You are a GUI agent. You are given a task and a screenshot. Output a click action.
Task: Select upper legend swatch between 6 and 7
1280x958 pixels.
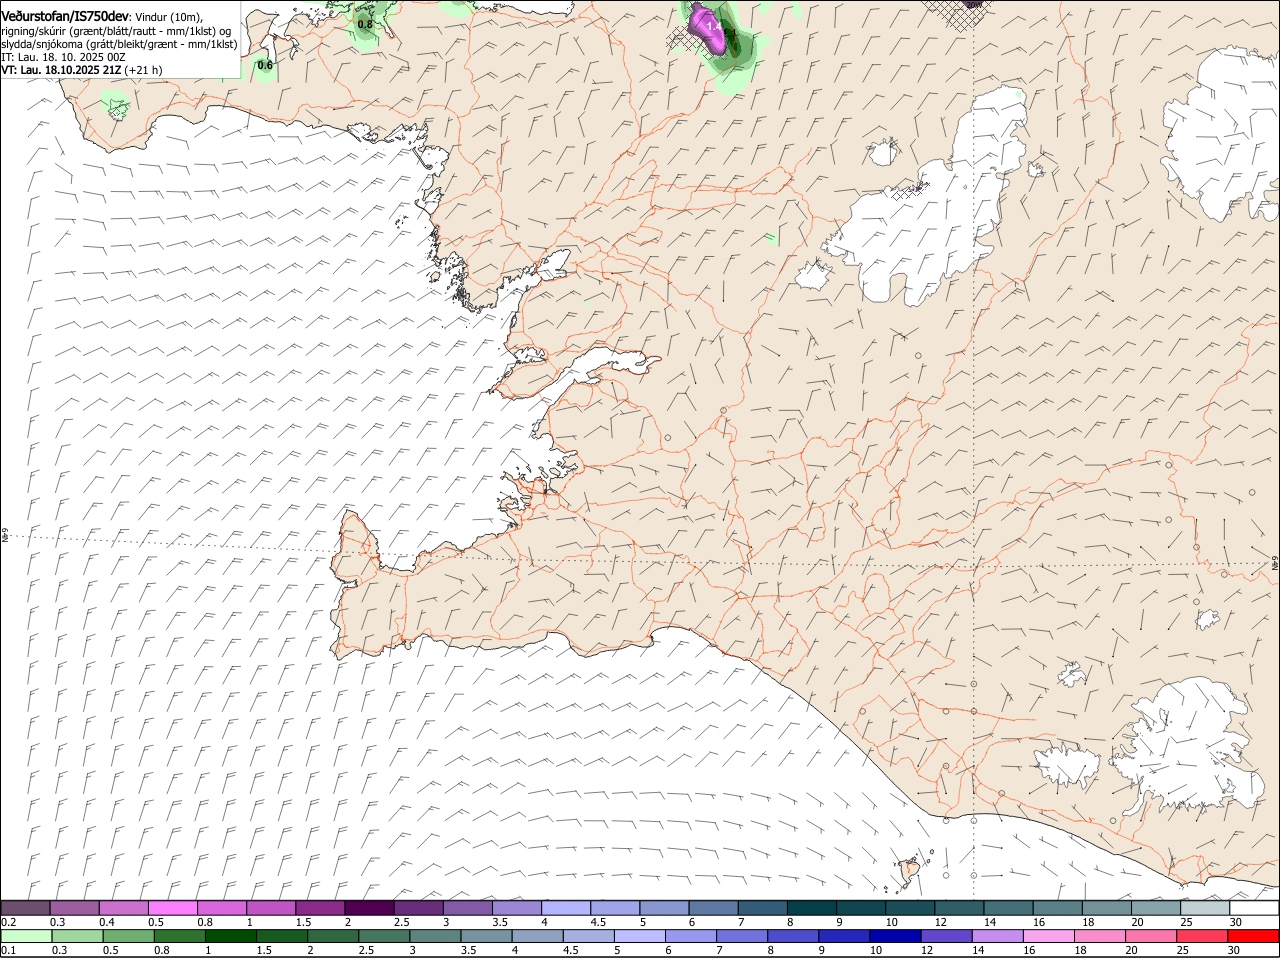pos(713,908)
